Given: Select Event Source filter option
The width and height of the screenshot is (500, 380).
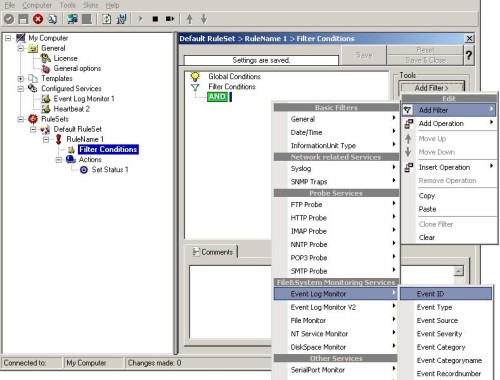Looking at the screenshot, I should pyautogui.click(x=446, y=320).
